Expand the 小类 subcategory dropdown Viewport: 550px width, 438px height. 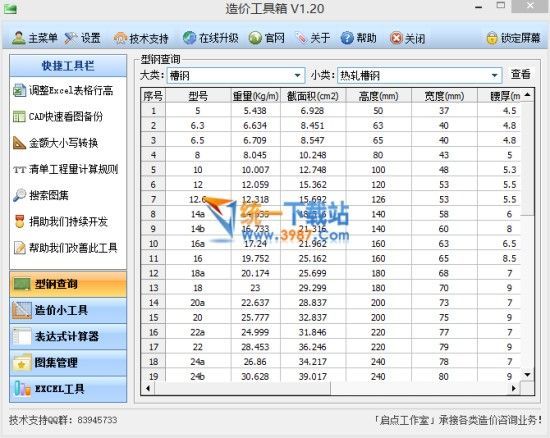click(x=494, y=75)
